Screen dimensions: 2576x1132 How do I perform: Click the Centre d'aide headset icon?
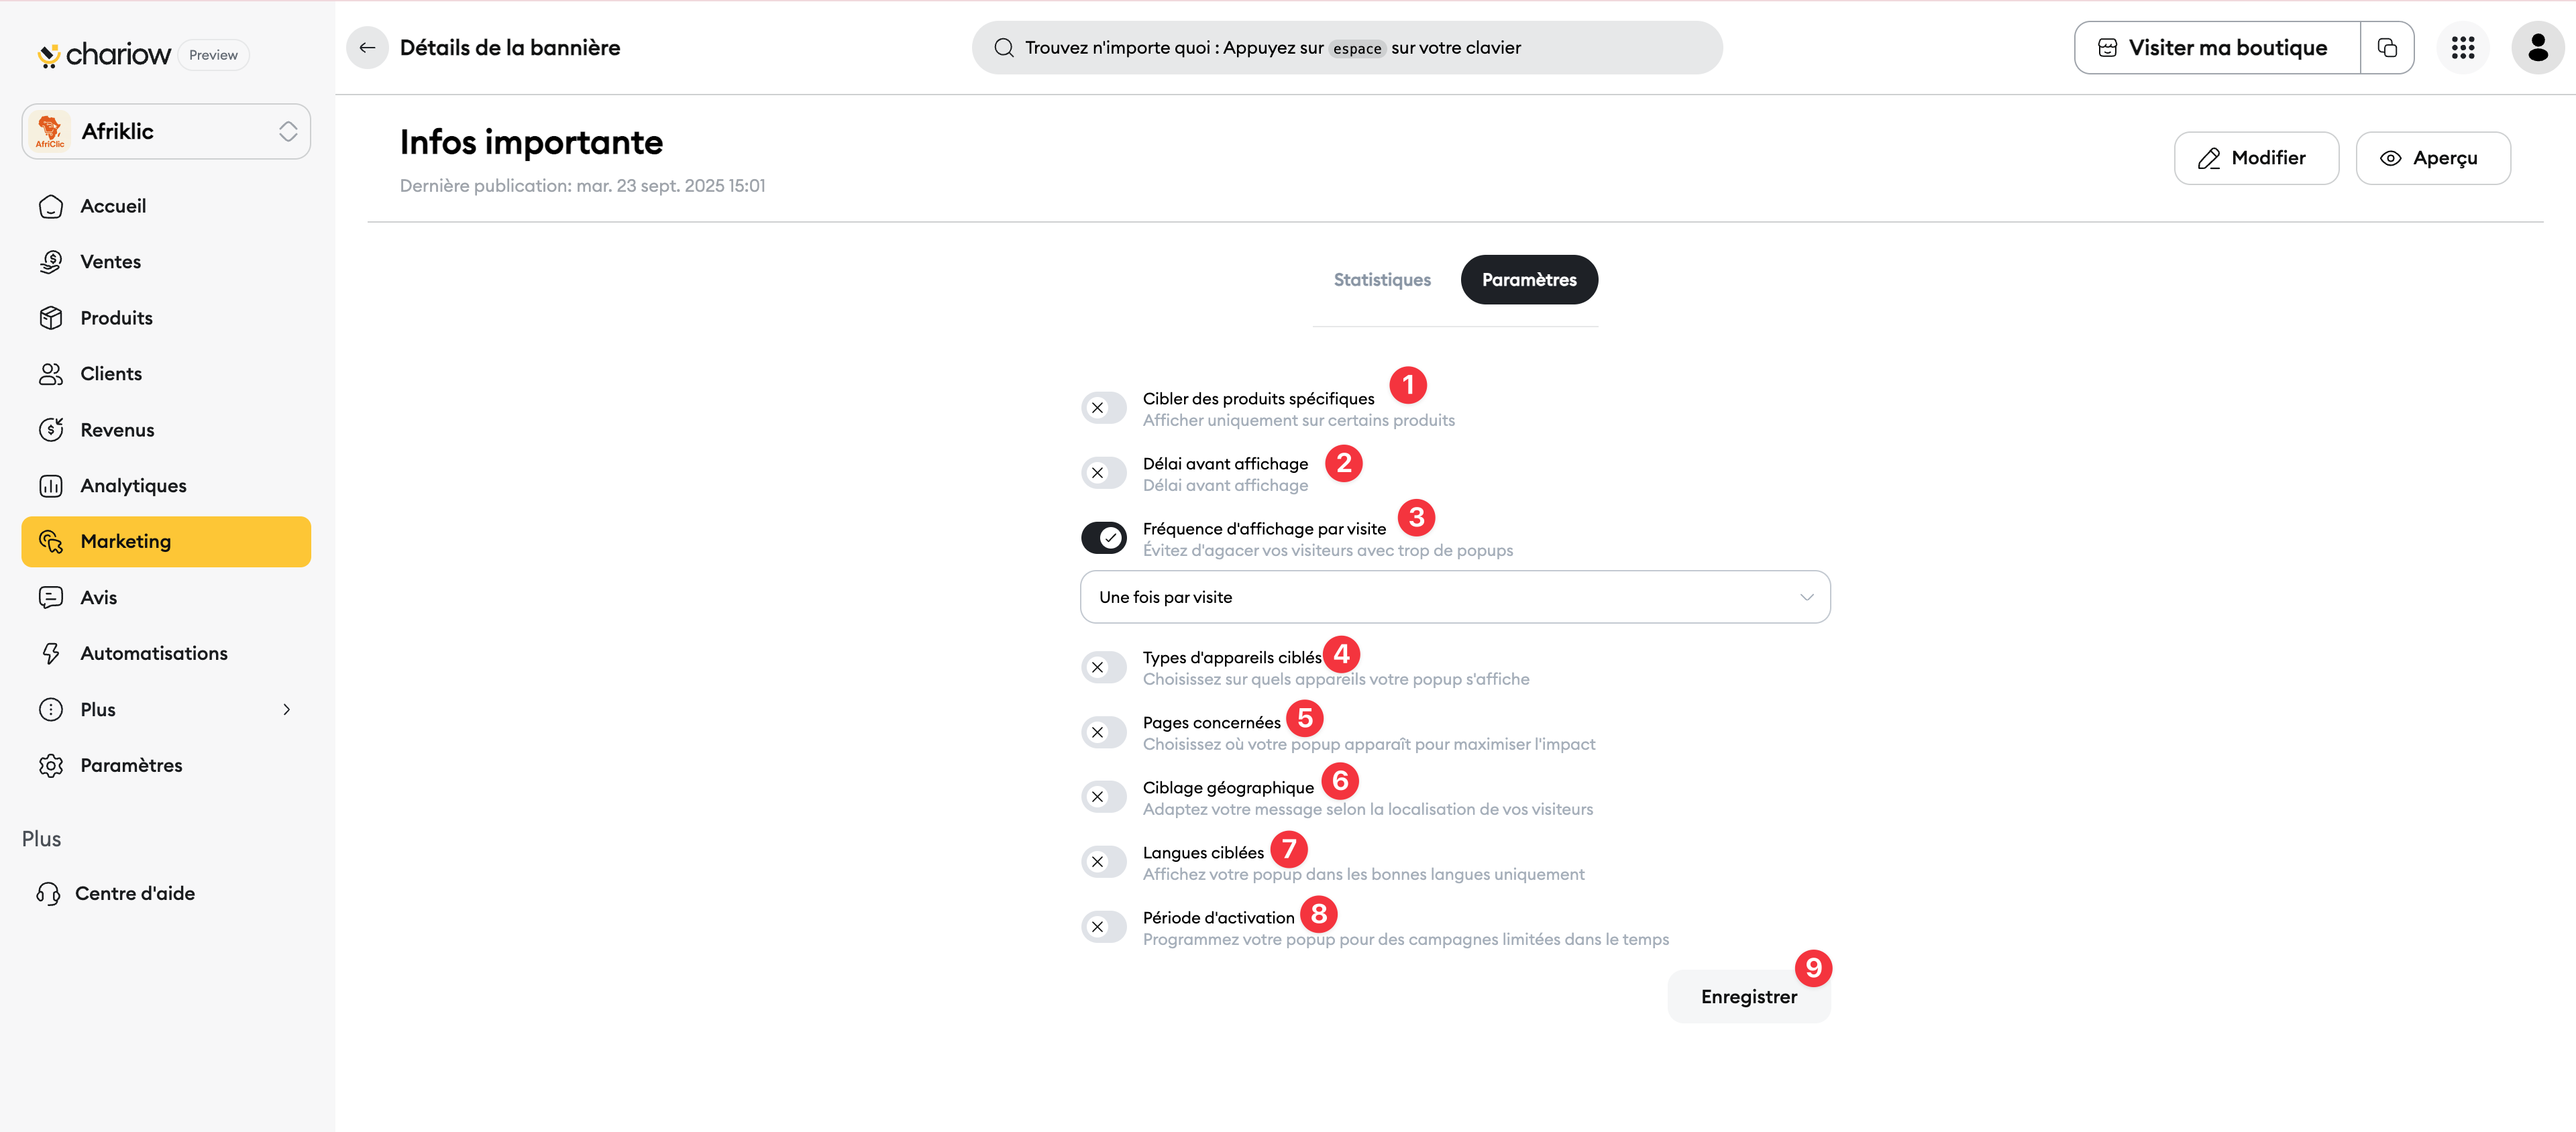pos(48,894)
